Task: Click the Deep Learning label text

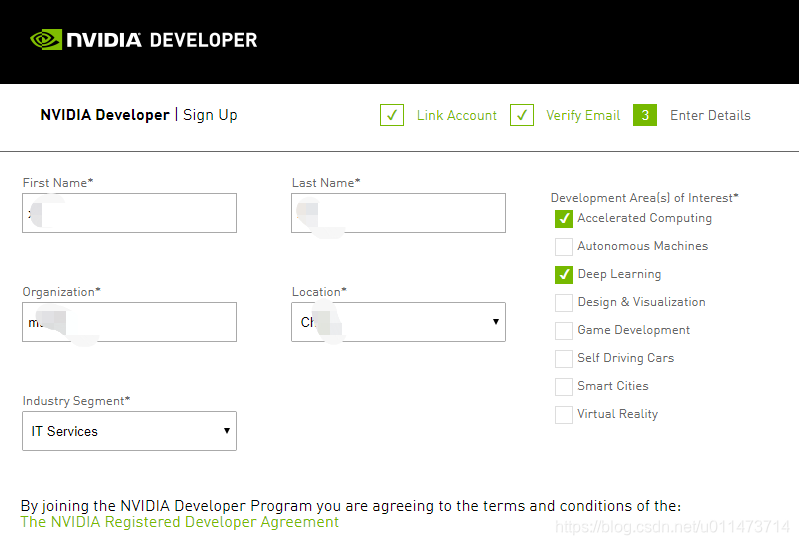Action: (619, 274)
